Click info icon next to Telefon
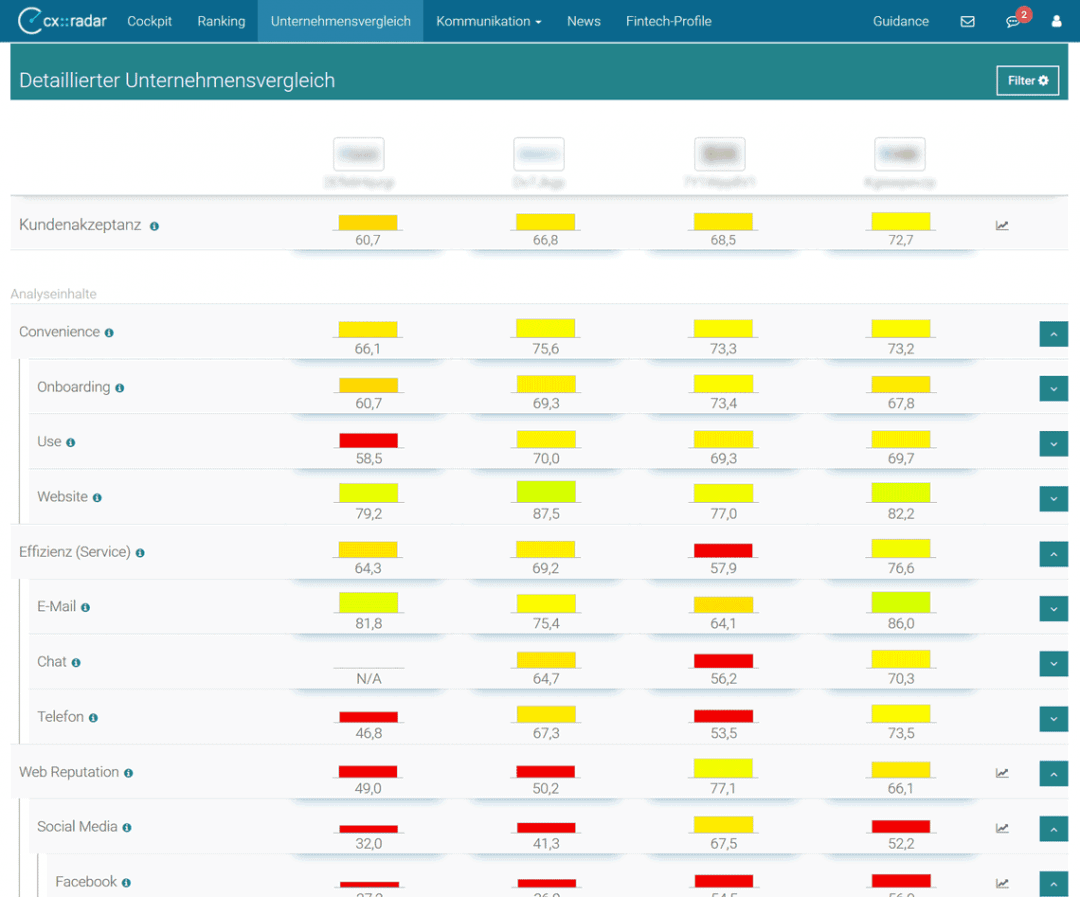 pos(93,718)
